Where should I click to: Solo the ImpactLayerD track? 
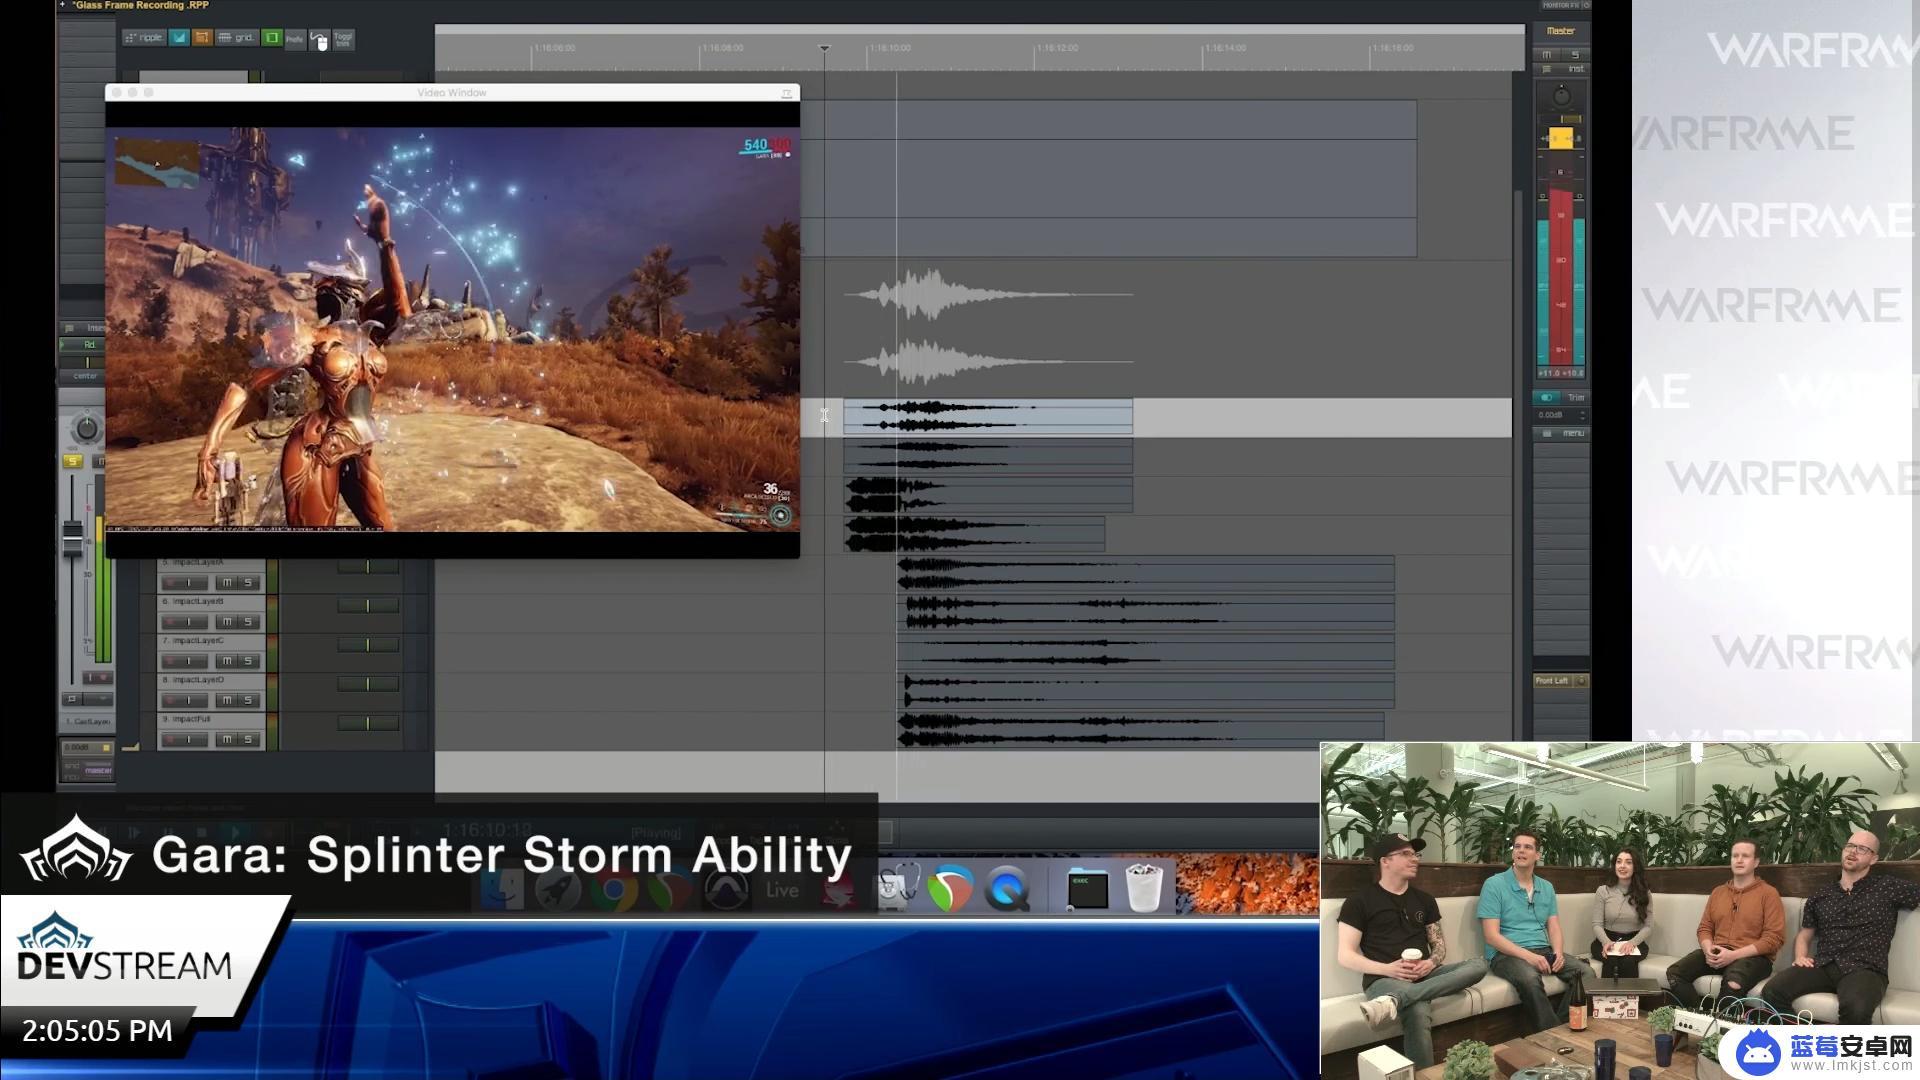[248, 700]
